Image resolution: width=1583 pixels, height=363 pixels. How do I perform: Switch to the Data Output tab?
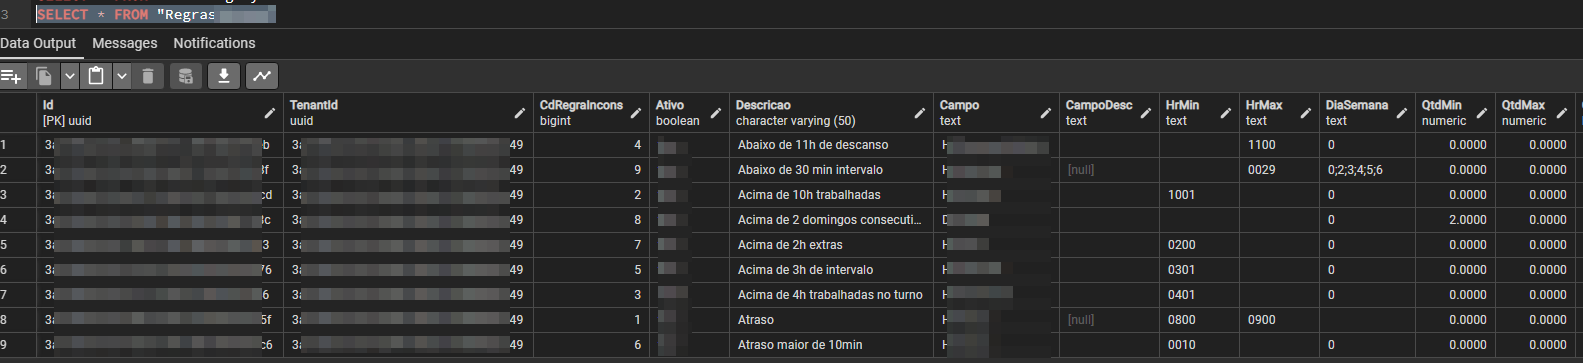pyautogui.click(x=38, y=43)
